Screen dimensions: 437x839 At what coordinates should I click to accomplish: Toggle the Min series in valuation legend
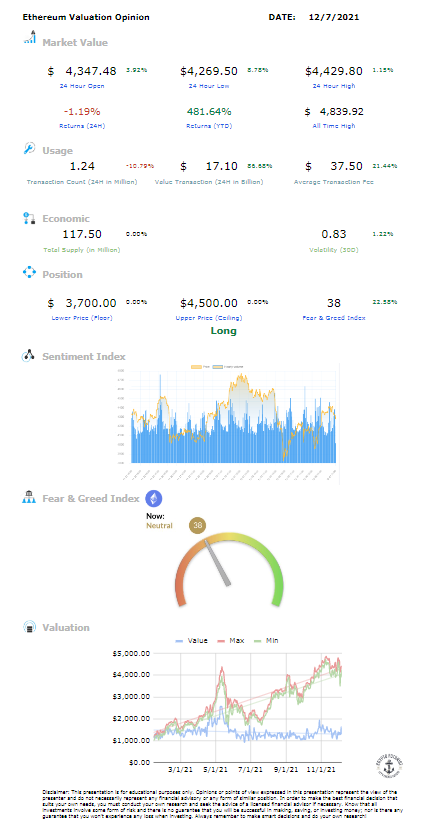pos(267,640)
